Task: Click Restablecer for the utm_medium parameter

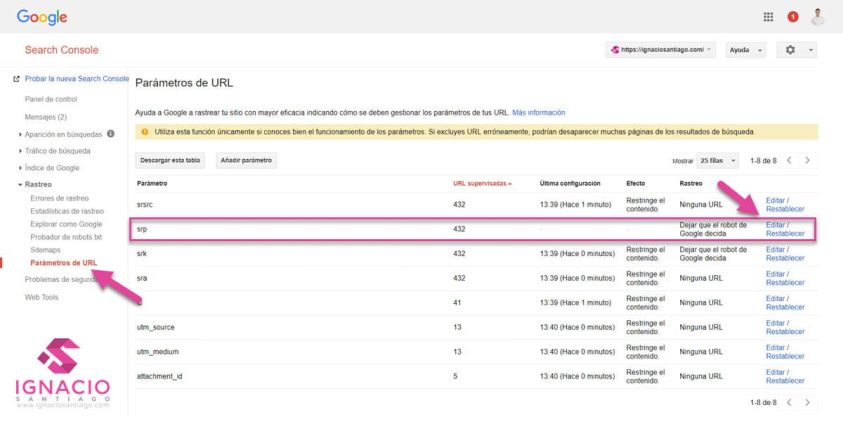Action: [x=785, y=356]
